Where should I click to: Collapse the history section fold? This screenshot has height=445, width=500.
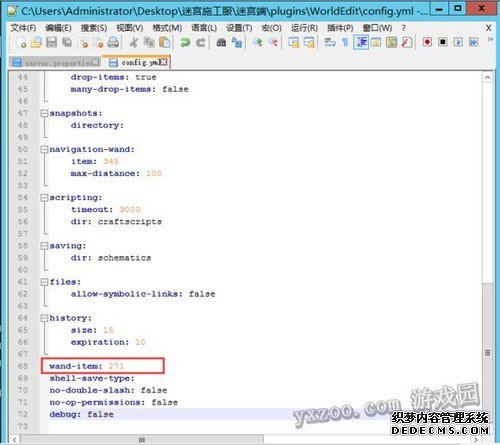coord(44,318)
